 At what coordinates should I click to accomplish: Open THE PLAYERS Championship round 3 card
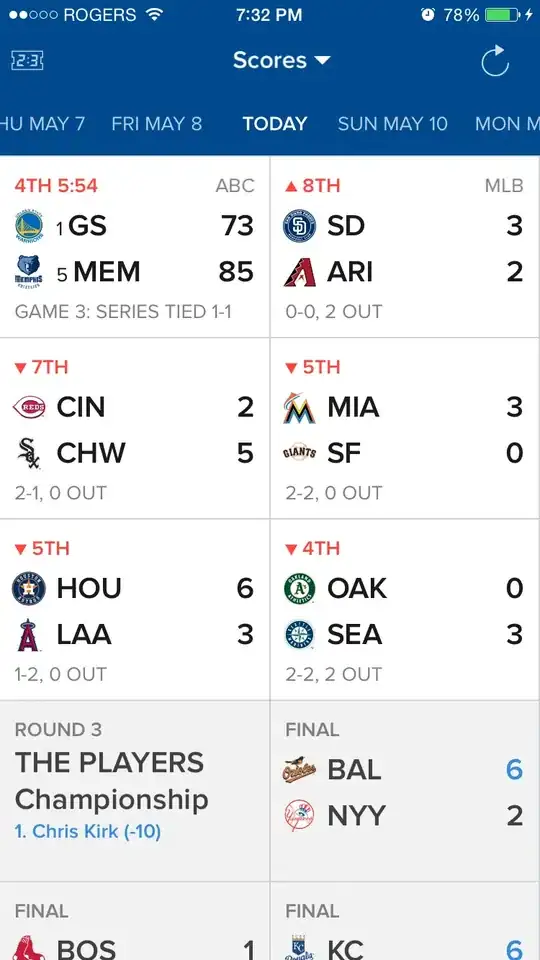pos(135,791)
